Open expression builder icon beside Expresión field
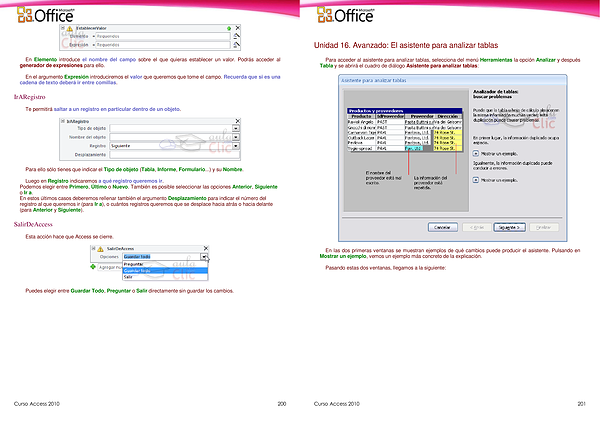This screenshot has width=600, height=424. (x=236, y=46)
